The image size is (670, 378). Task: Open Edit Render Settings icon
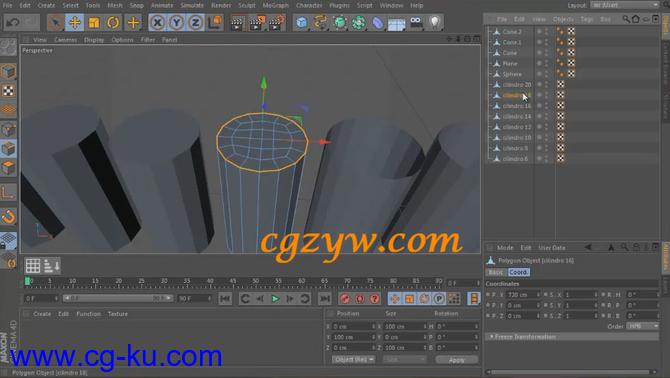click(x=276, y=23)
